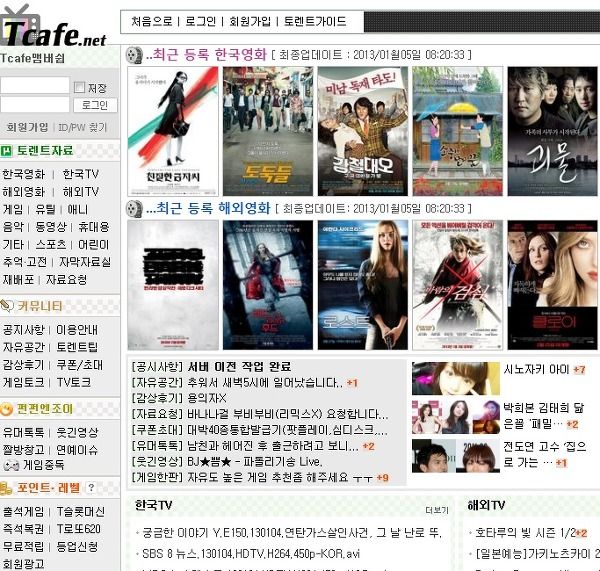This screenshot has height=571, width=600.
Task: Open 토렌트가이드 in the top menu
Action: click(315, 21)
